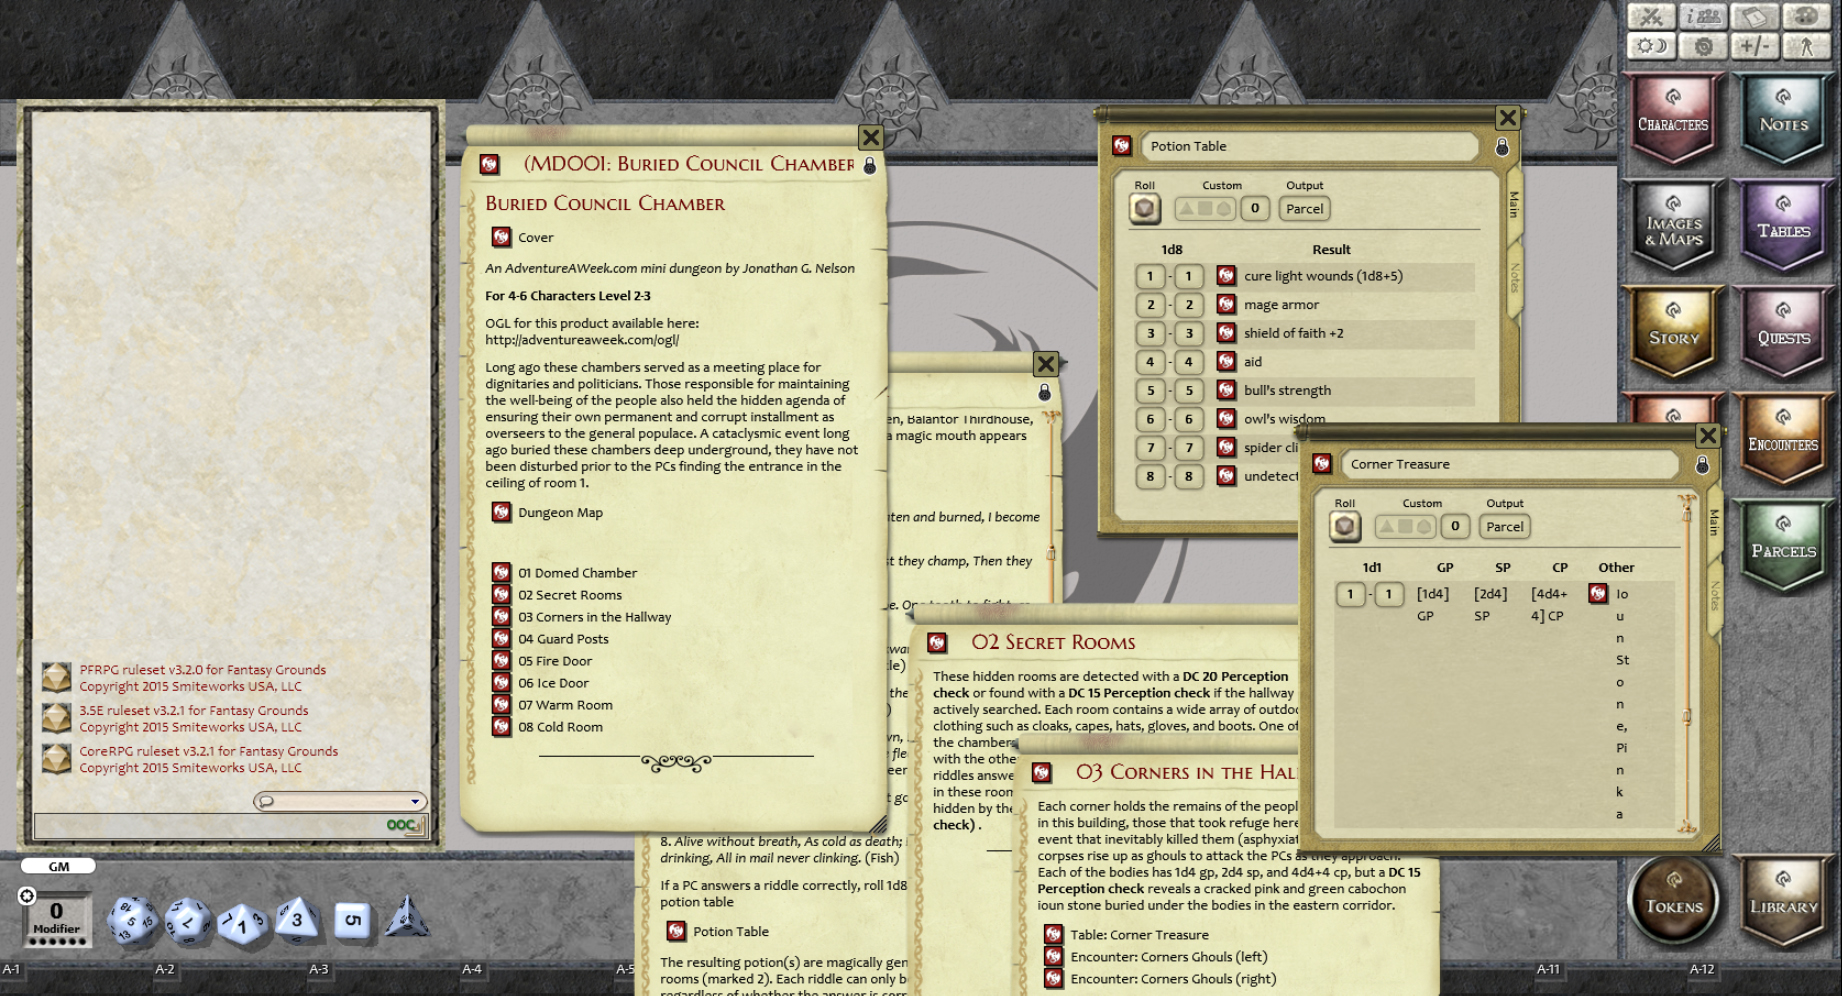
Task: Open the party sheet info icon
Action: [x=1702, y=16]
